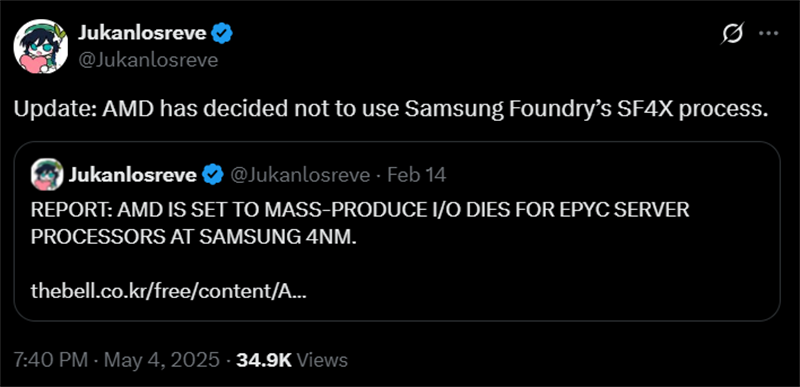Click the blue verified badge beside the main name

(222, 34)
